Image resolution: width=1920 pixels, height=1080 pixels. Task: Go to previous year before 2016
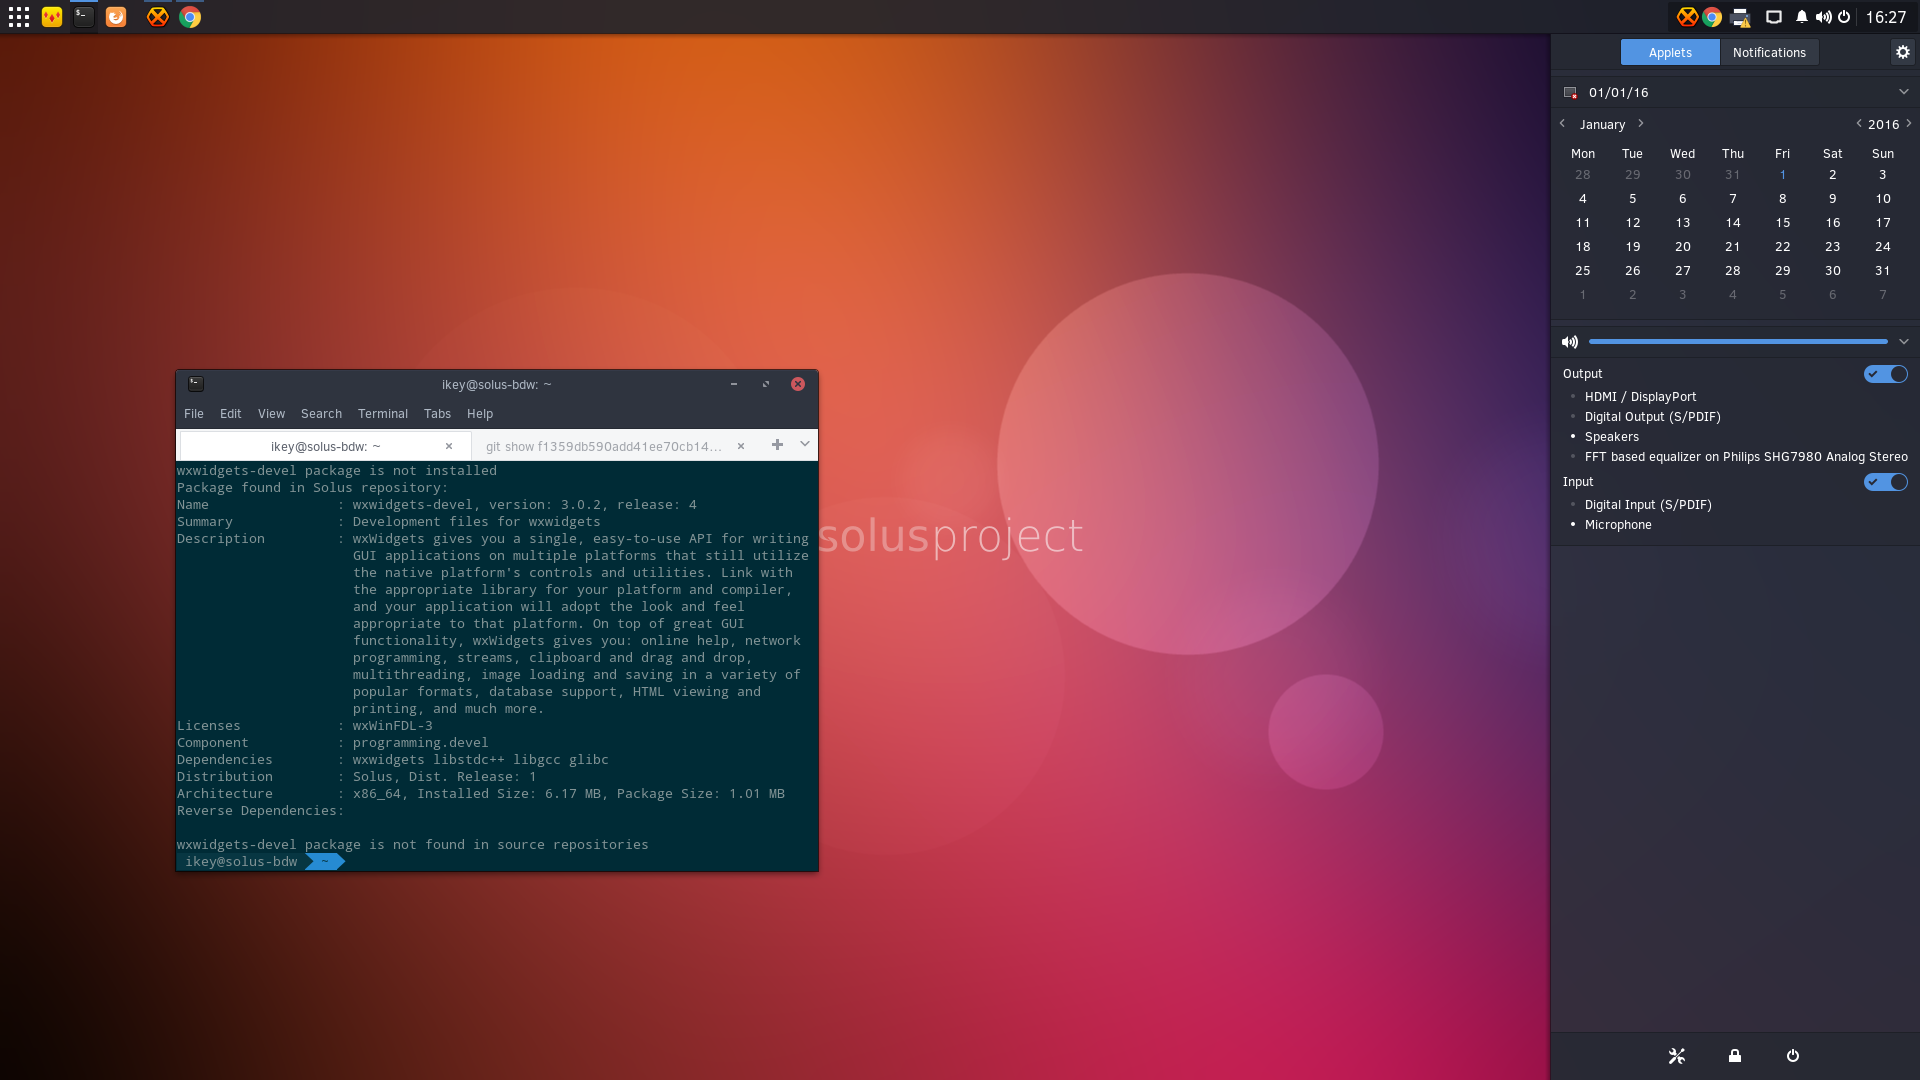[1858, 124]
